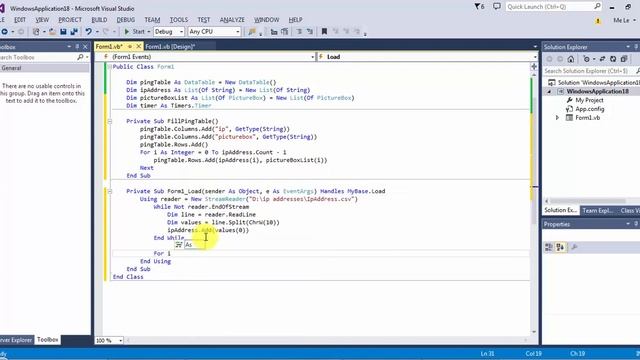Click the Solution Explorer Sync with Active Document icon

tap(602, 59)
